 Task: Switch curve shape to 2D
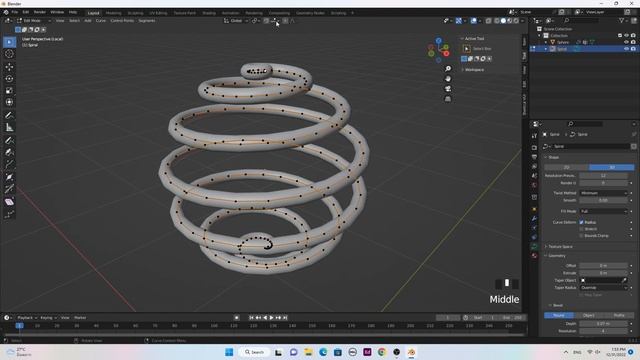click(567, 167)
